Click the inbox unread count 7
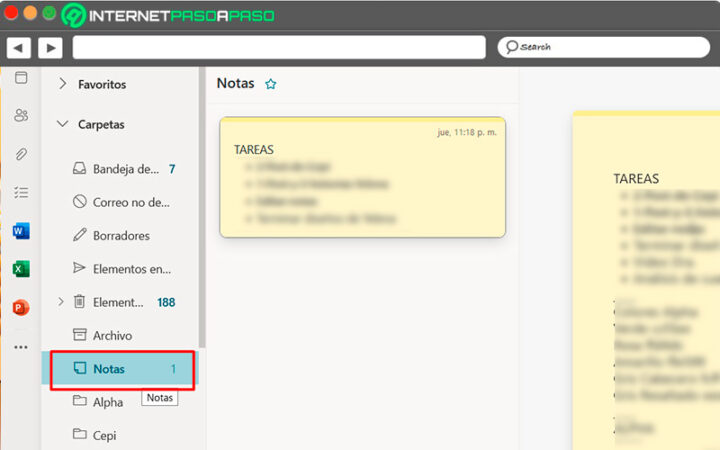Viewport: 720px width, 450px height. (172, 169)
